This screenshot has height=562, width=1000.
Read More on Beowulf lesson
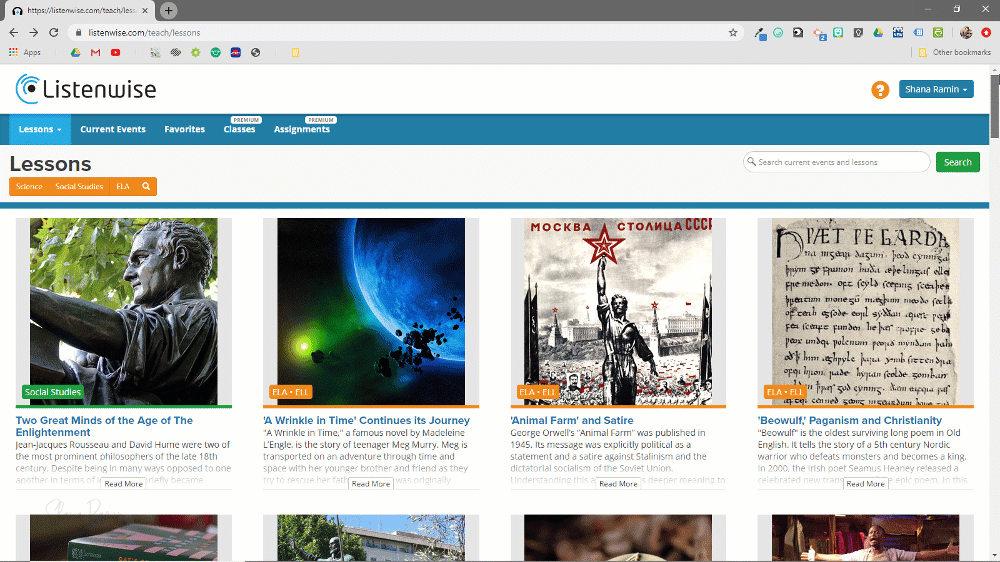click(865, 484)
